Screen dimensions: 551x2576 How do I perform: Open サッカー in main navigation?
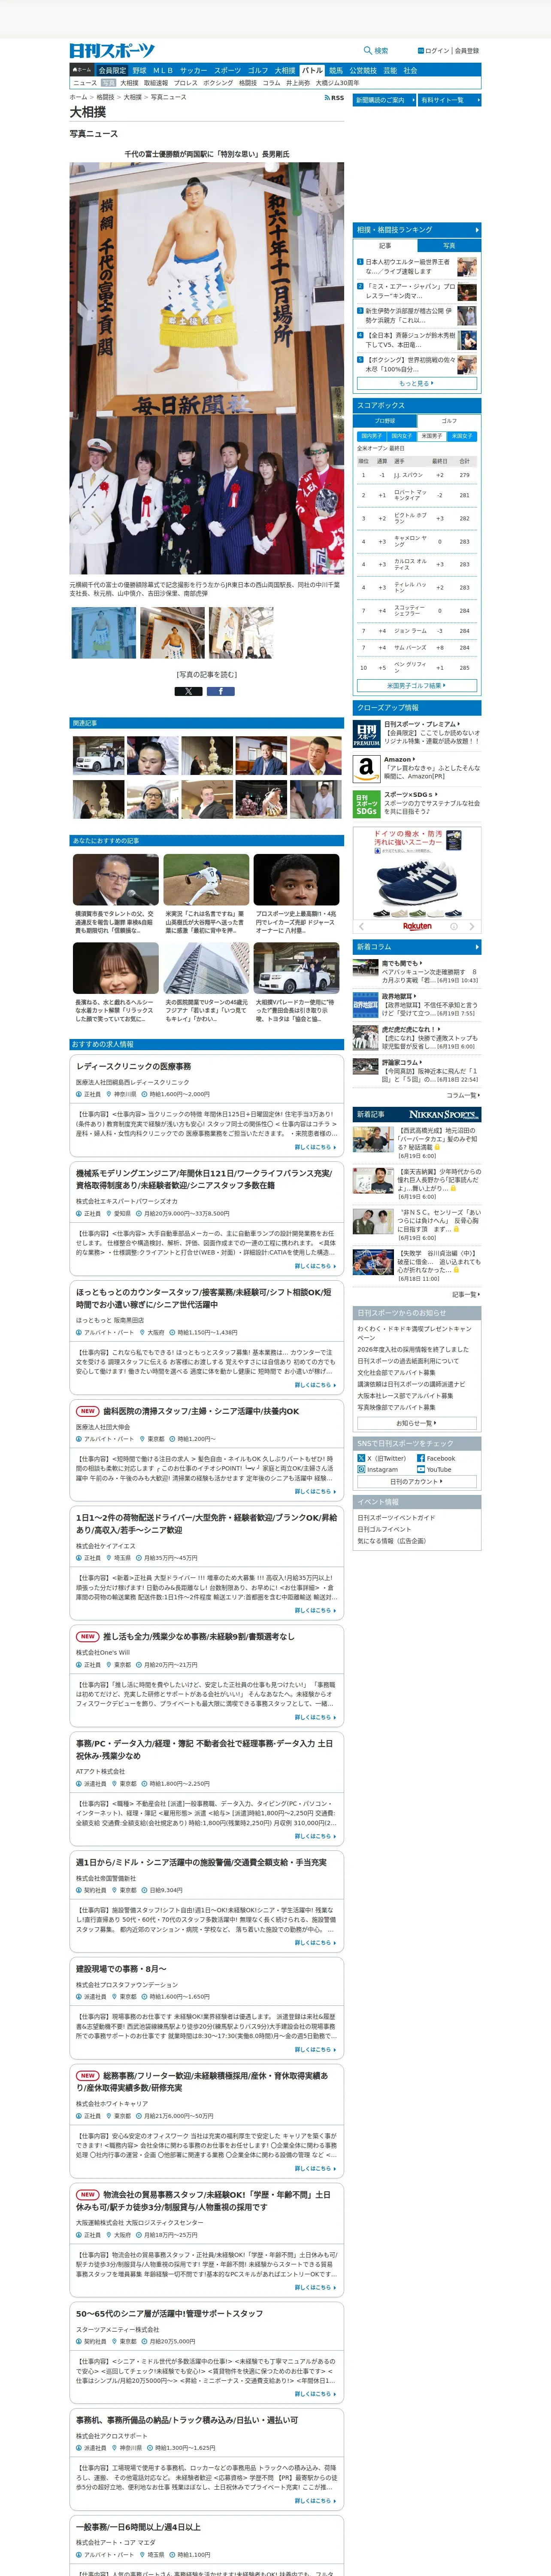[x=194, y=70]
